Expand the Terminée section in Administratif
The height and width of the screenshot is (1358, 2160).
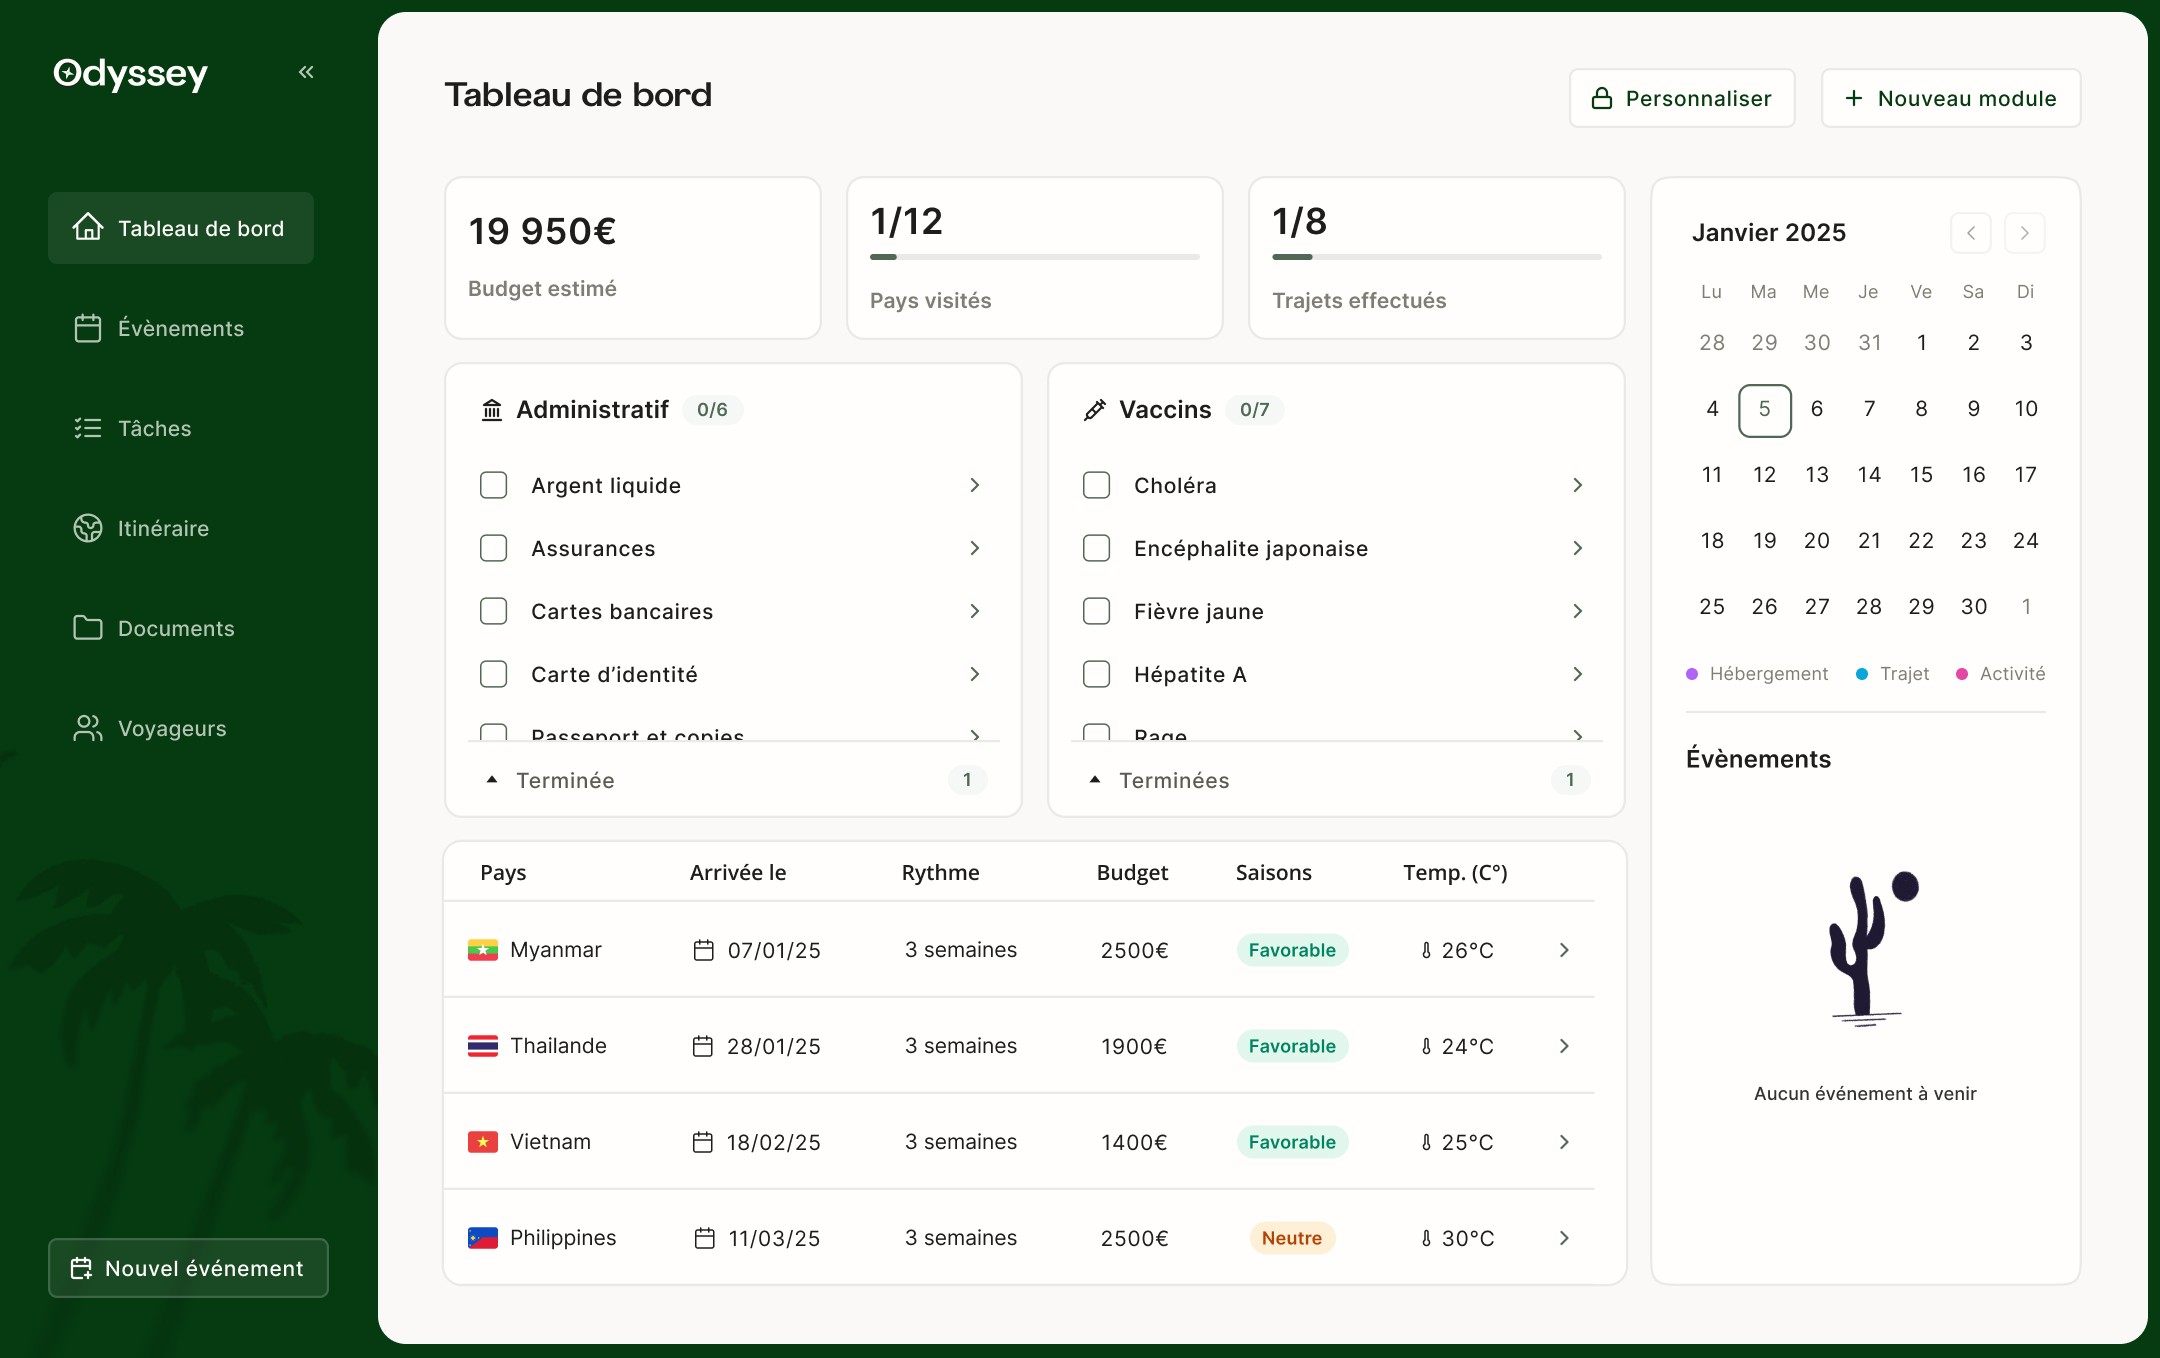pyautogui.click(x=565, y=780)
